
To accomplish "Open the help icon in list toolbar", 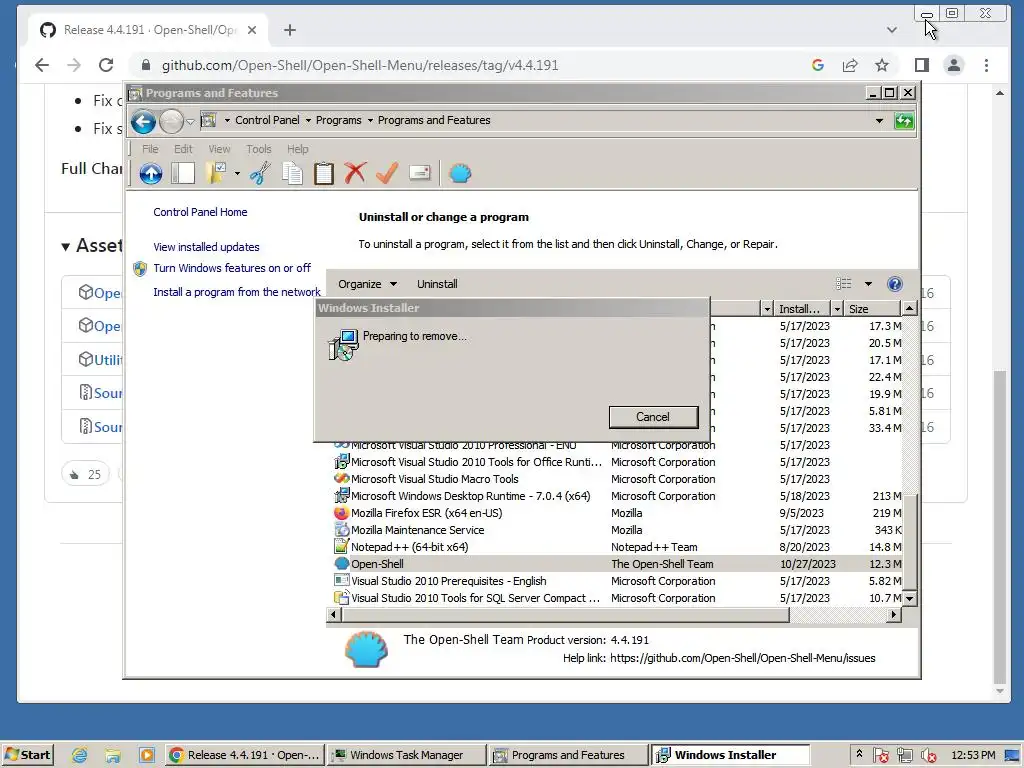I will point(895,284).
